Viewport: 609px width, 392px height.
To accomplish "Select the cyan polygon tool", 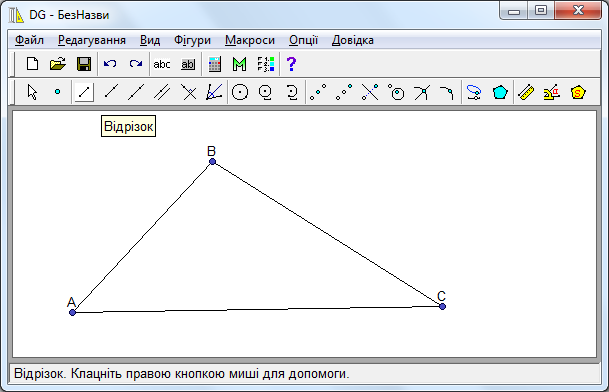I will 500,92.
